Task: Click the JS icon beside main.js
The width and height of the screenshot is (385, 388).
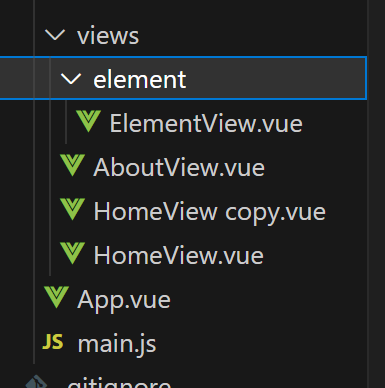Action: click(53, 342)
